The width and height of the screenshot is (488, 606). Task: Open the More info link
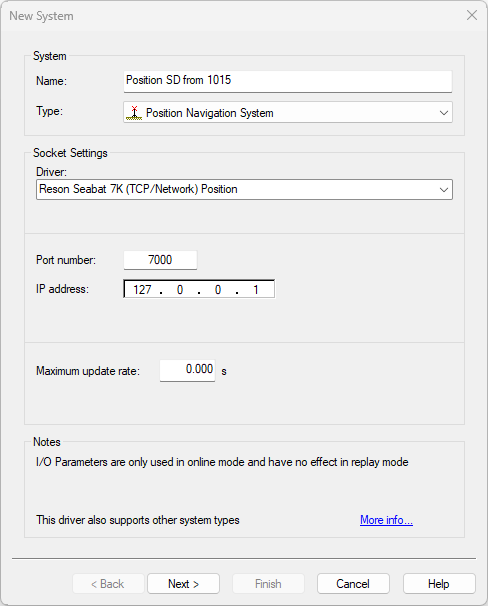[x=386, y=520]
